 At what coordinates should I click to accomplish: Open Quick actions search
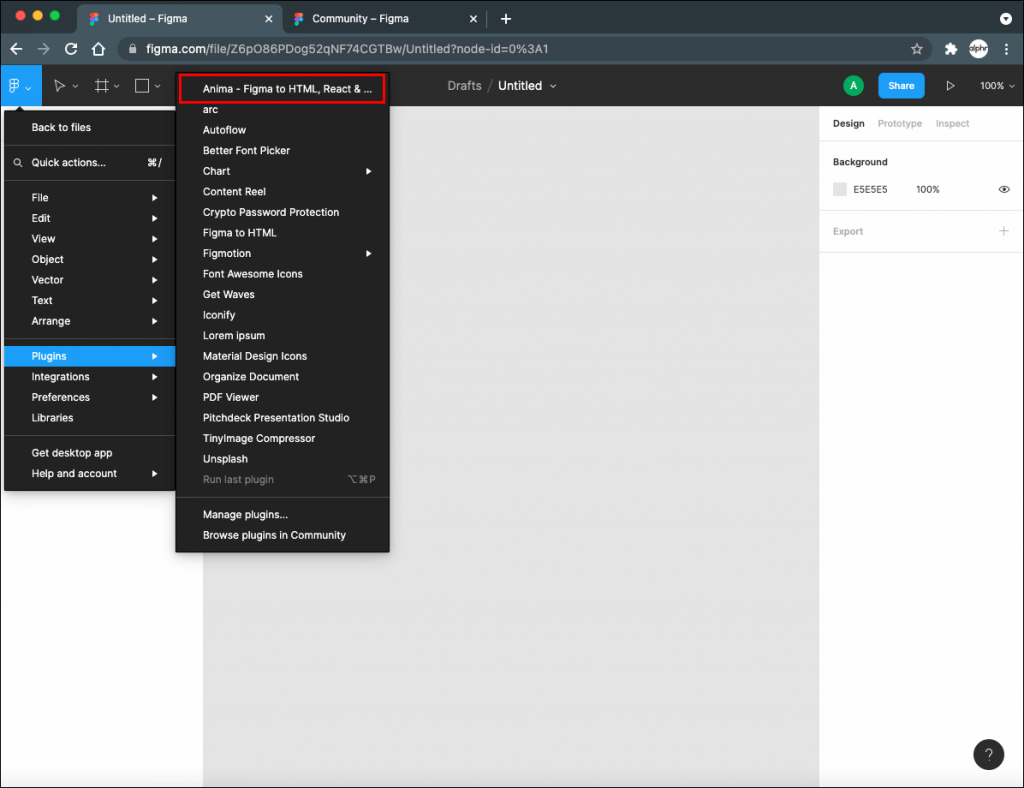coord(66,162)
